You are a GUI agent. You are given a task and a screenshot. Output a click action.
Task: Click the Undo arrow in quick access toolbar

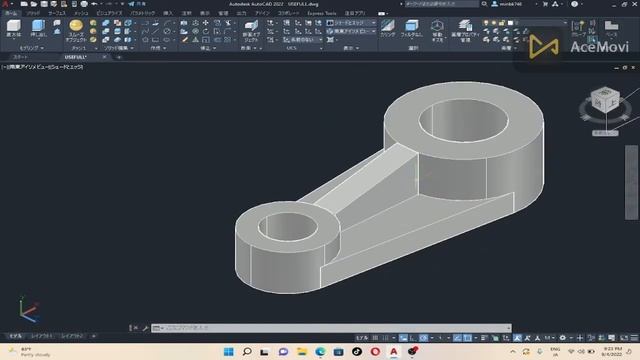94,4
